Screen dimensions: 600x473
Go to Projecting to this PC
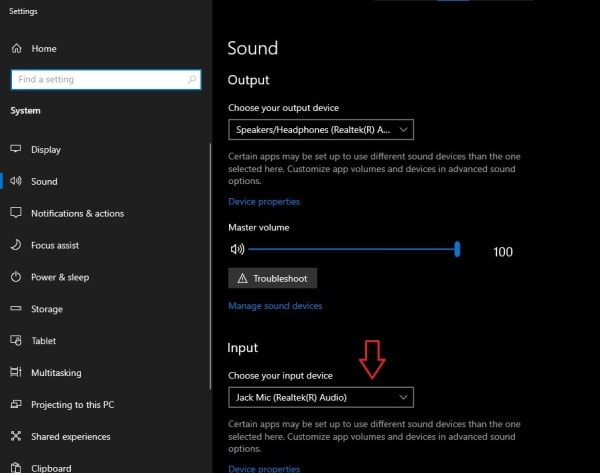pos(73,404)
